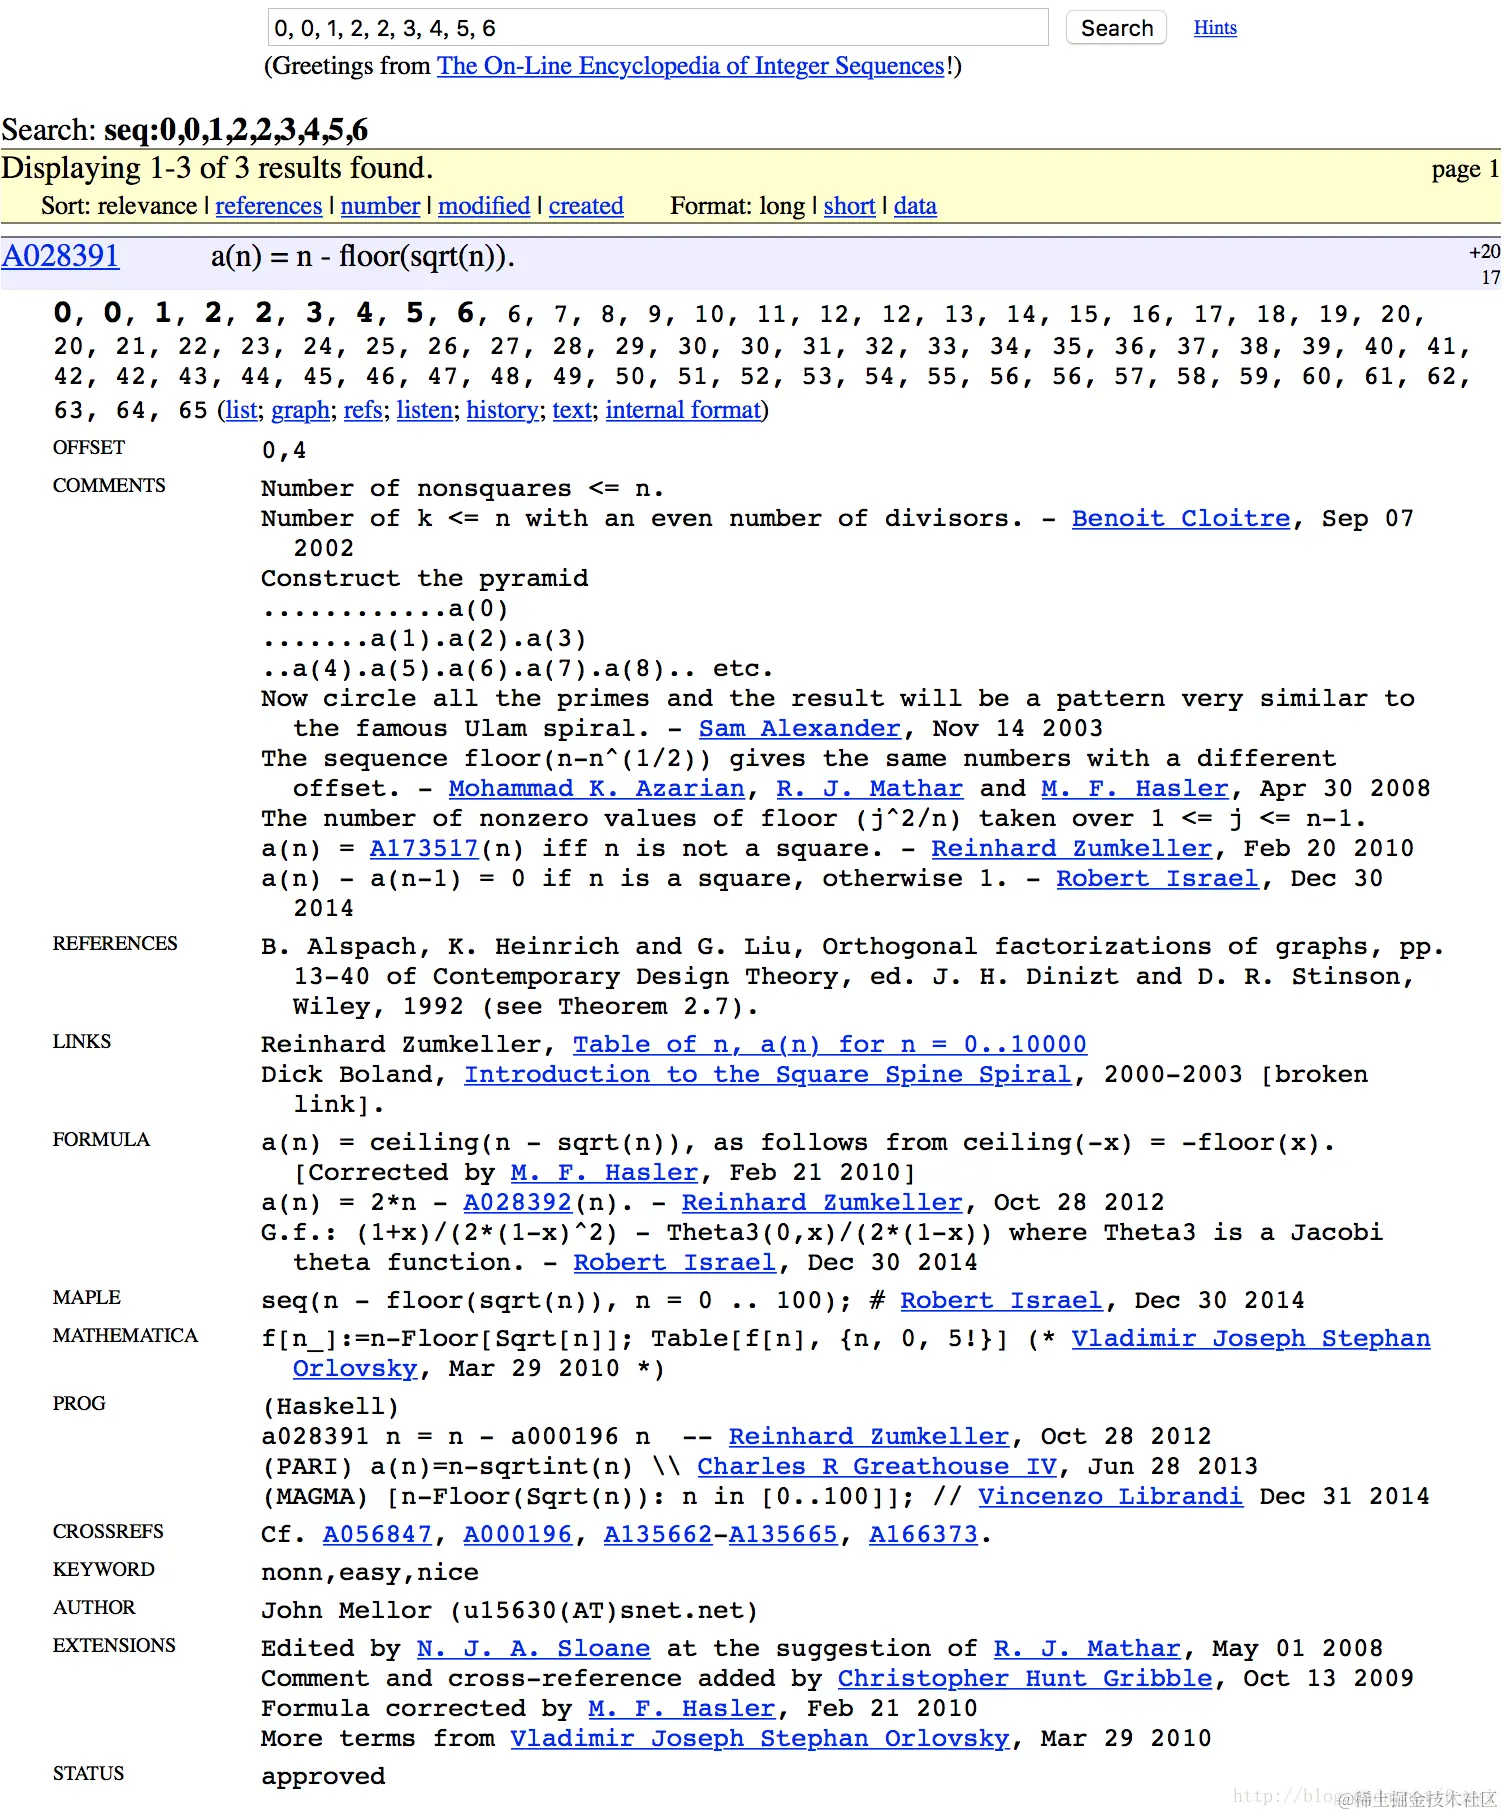Screen dimensions: 1504x1816
Task: Sort results by references
Action: pos(269,206)
